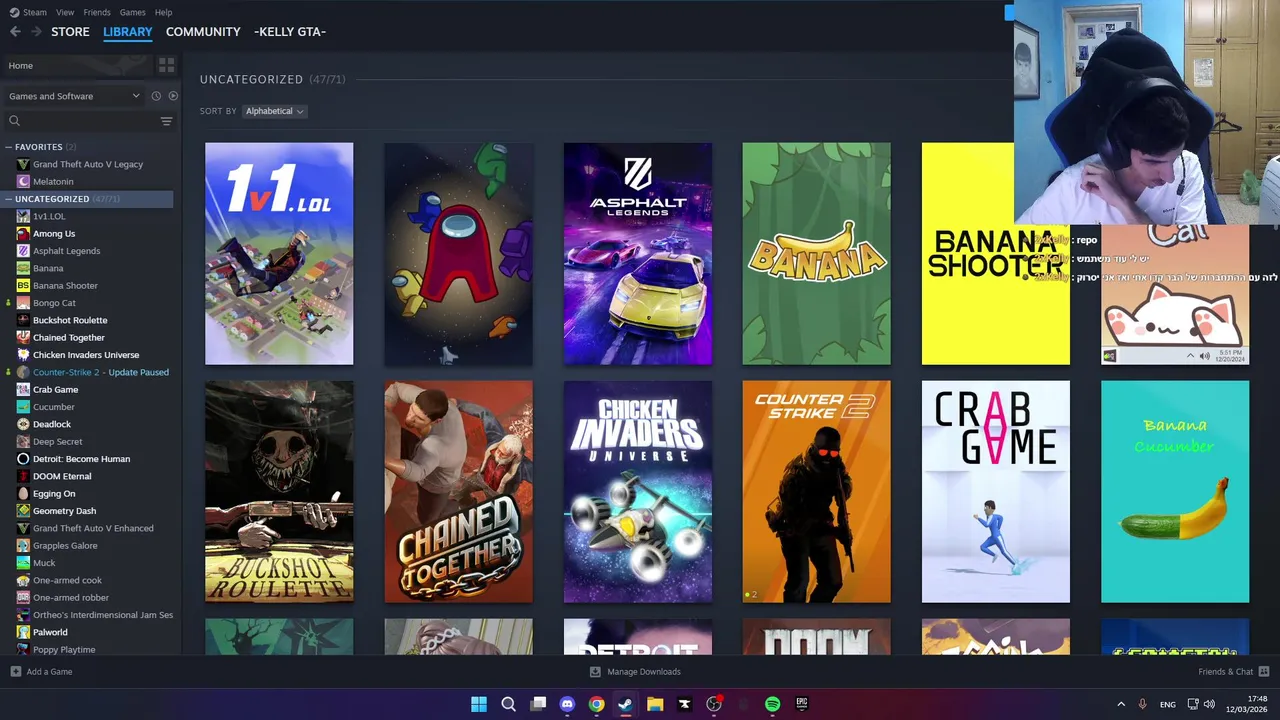Go to the Store tab
Viewport: 1280px width, 720px height.
[x=70, y=32]
